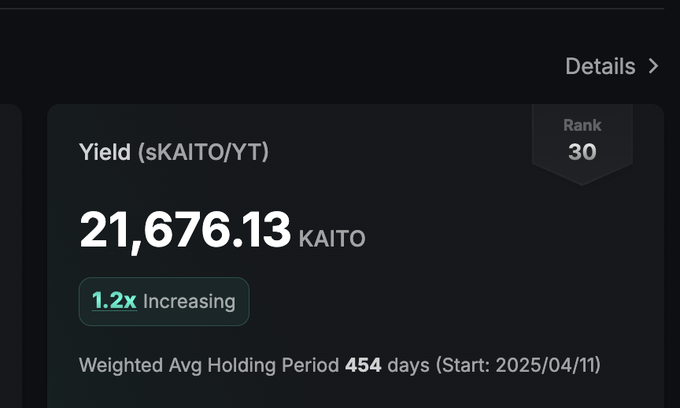Click the horizontal divider line at top
This screenshot has width=680, height=408.
332,8
